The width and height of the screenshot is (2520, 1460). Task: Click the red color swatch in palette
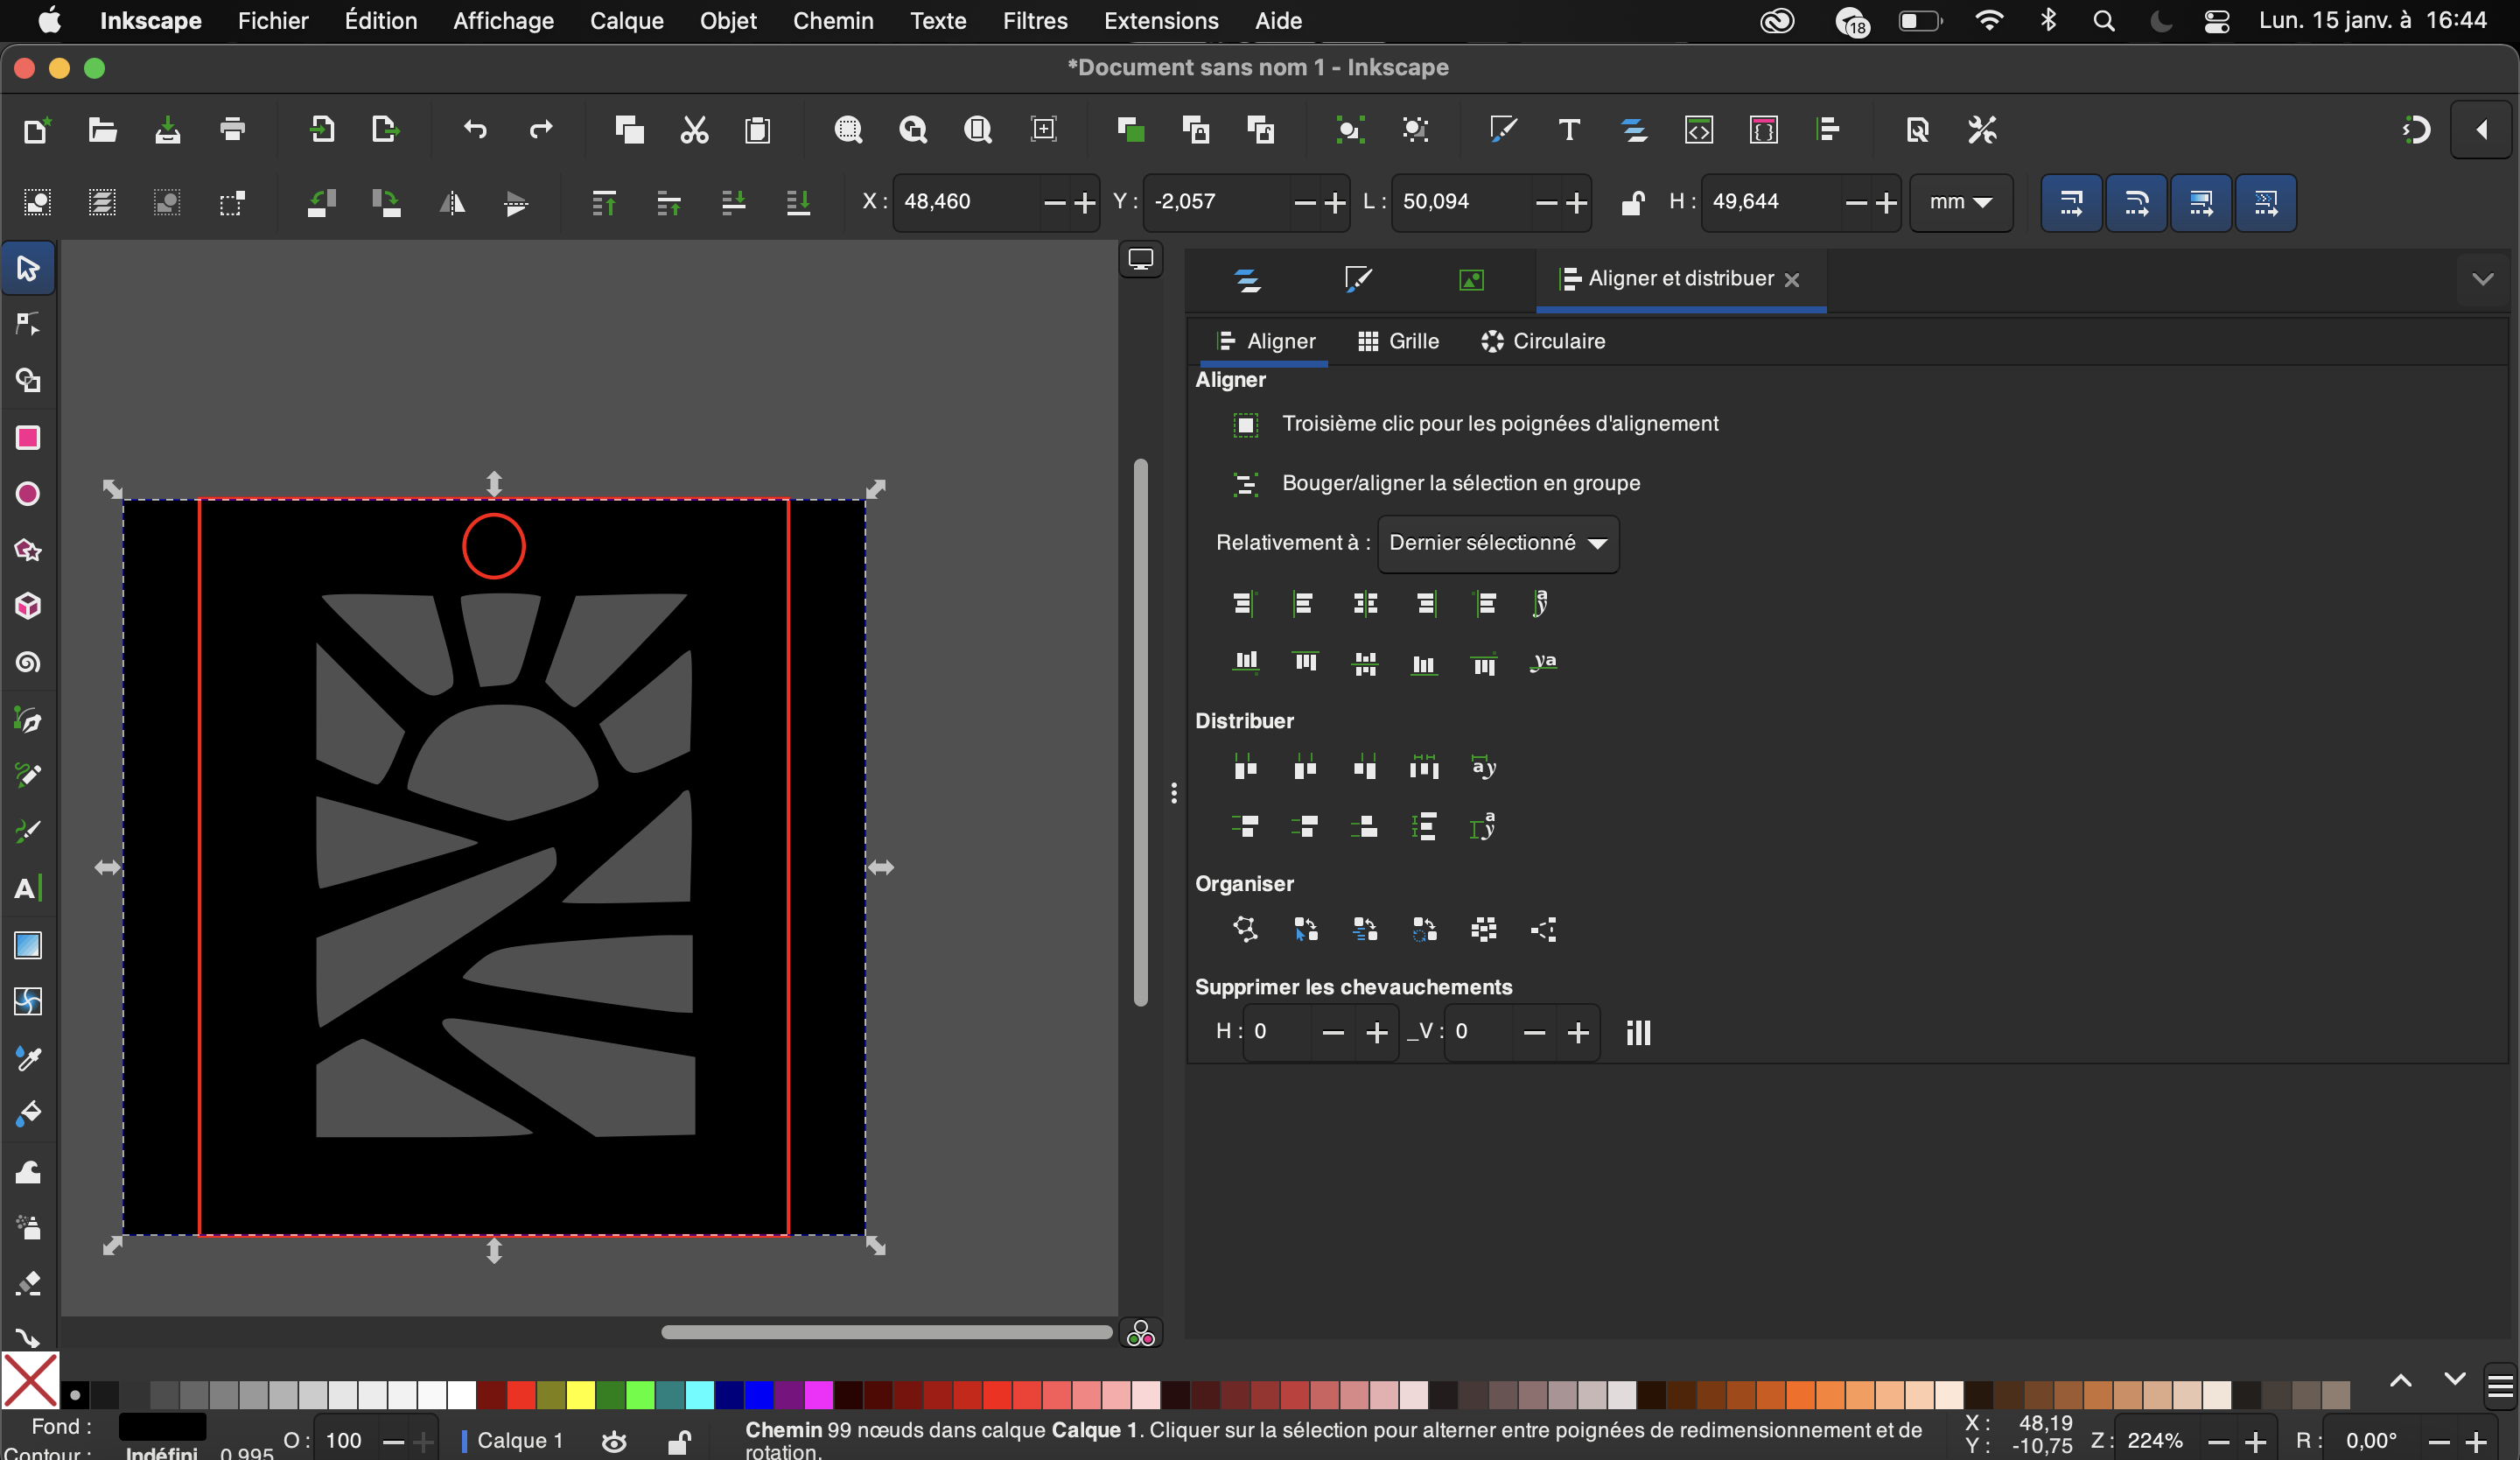[x=521, y=1394]
